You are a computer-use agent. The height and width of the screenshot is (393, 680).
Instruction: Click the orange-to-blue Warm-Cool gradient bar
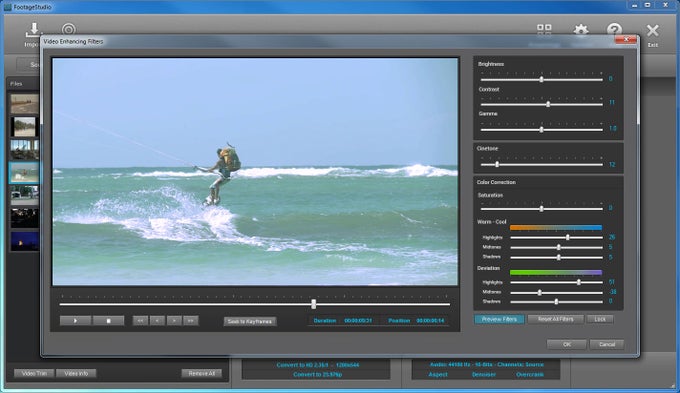(556, 227)
